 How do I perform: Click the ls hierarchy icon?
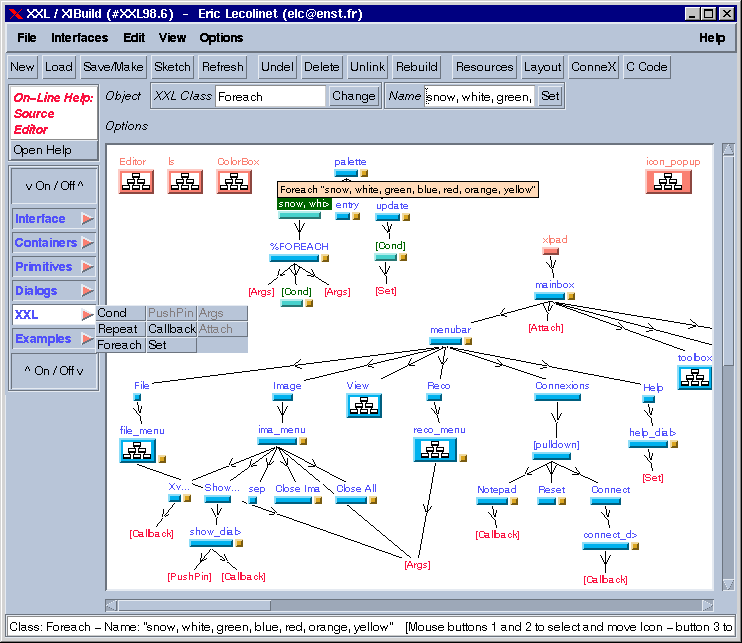click(x=185, y=182)
